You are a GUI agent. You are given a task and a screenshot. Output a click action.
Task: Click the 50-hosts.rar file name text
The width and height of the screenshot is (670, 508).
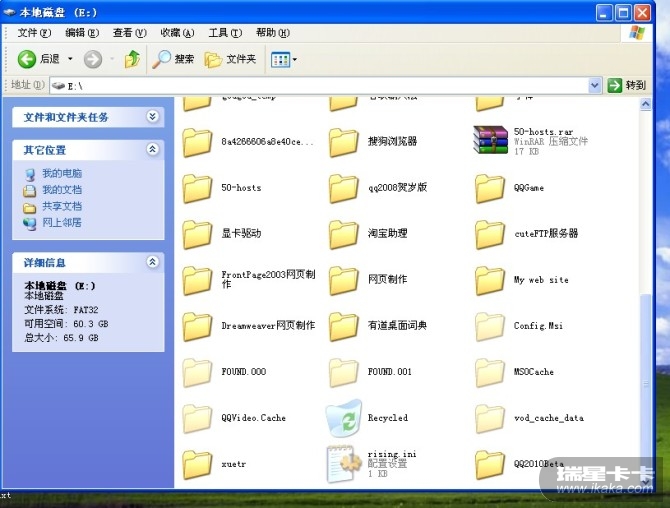pyautogui.click(x=543, y=132)
